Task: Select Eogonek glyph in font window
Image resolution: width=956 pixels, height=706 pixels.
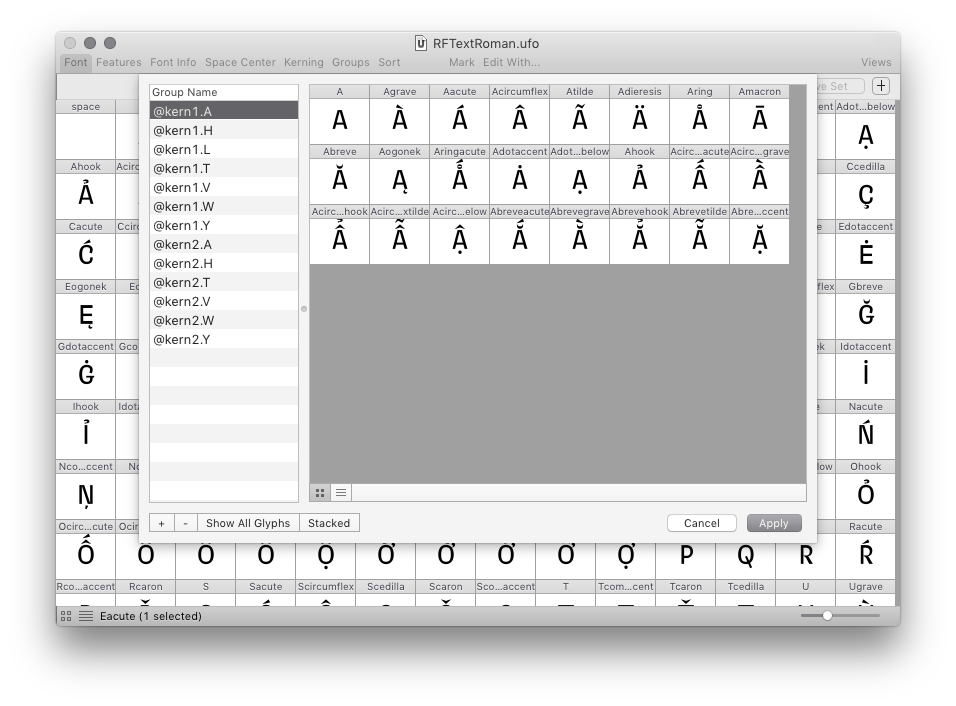Action: [85, 310]
